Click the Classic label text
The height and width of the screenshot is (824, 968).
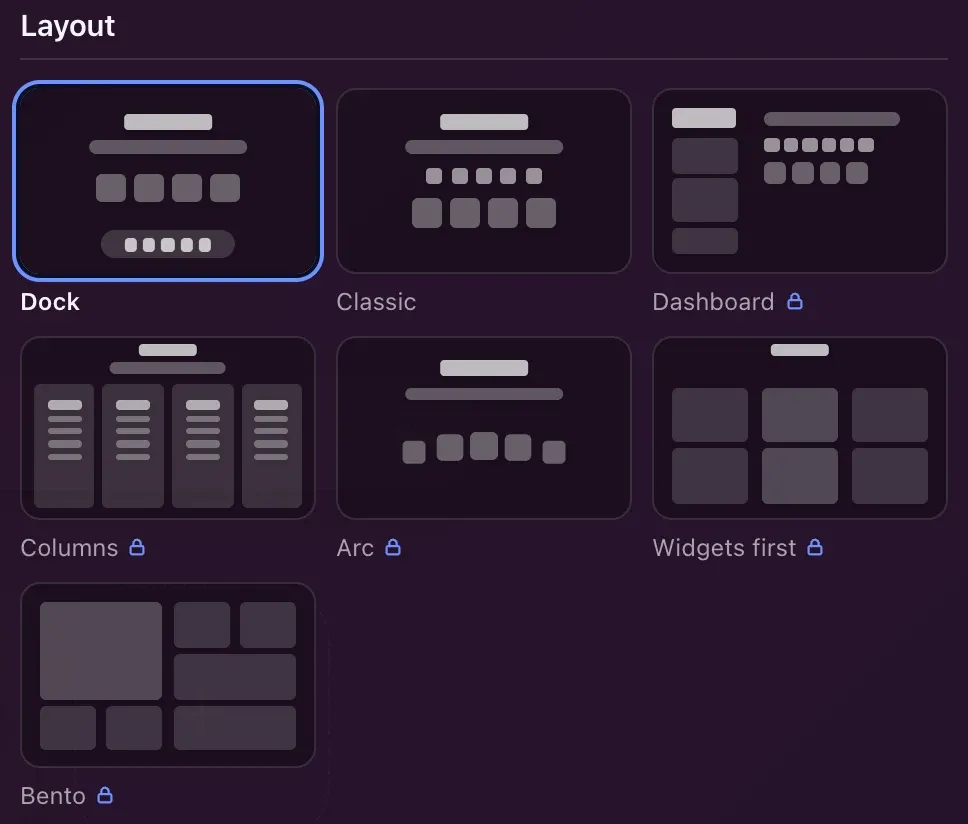[x=376, y=302]
